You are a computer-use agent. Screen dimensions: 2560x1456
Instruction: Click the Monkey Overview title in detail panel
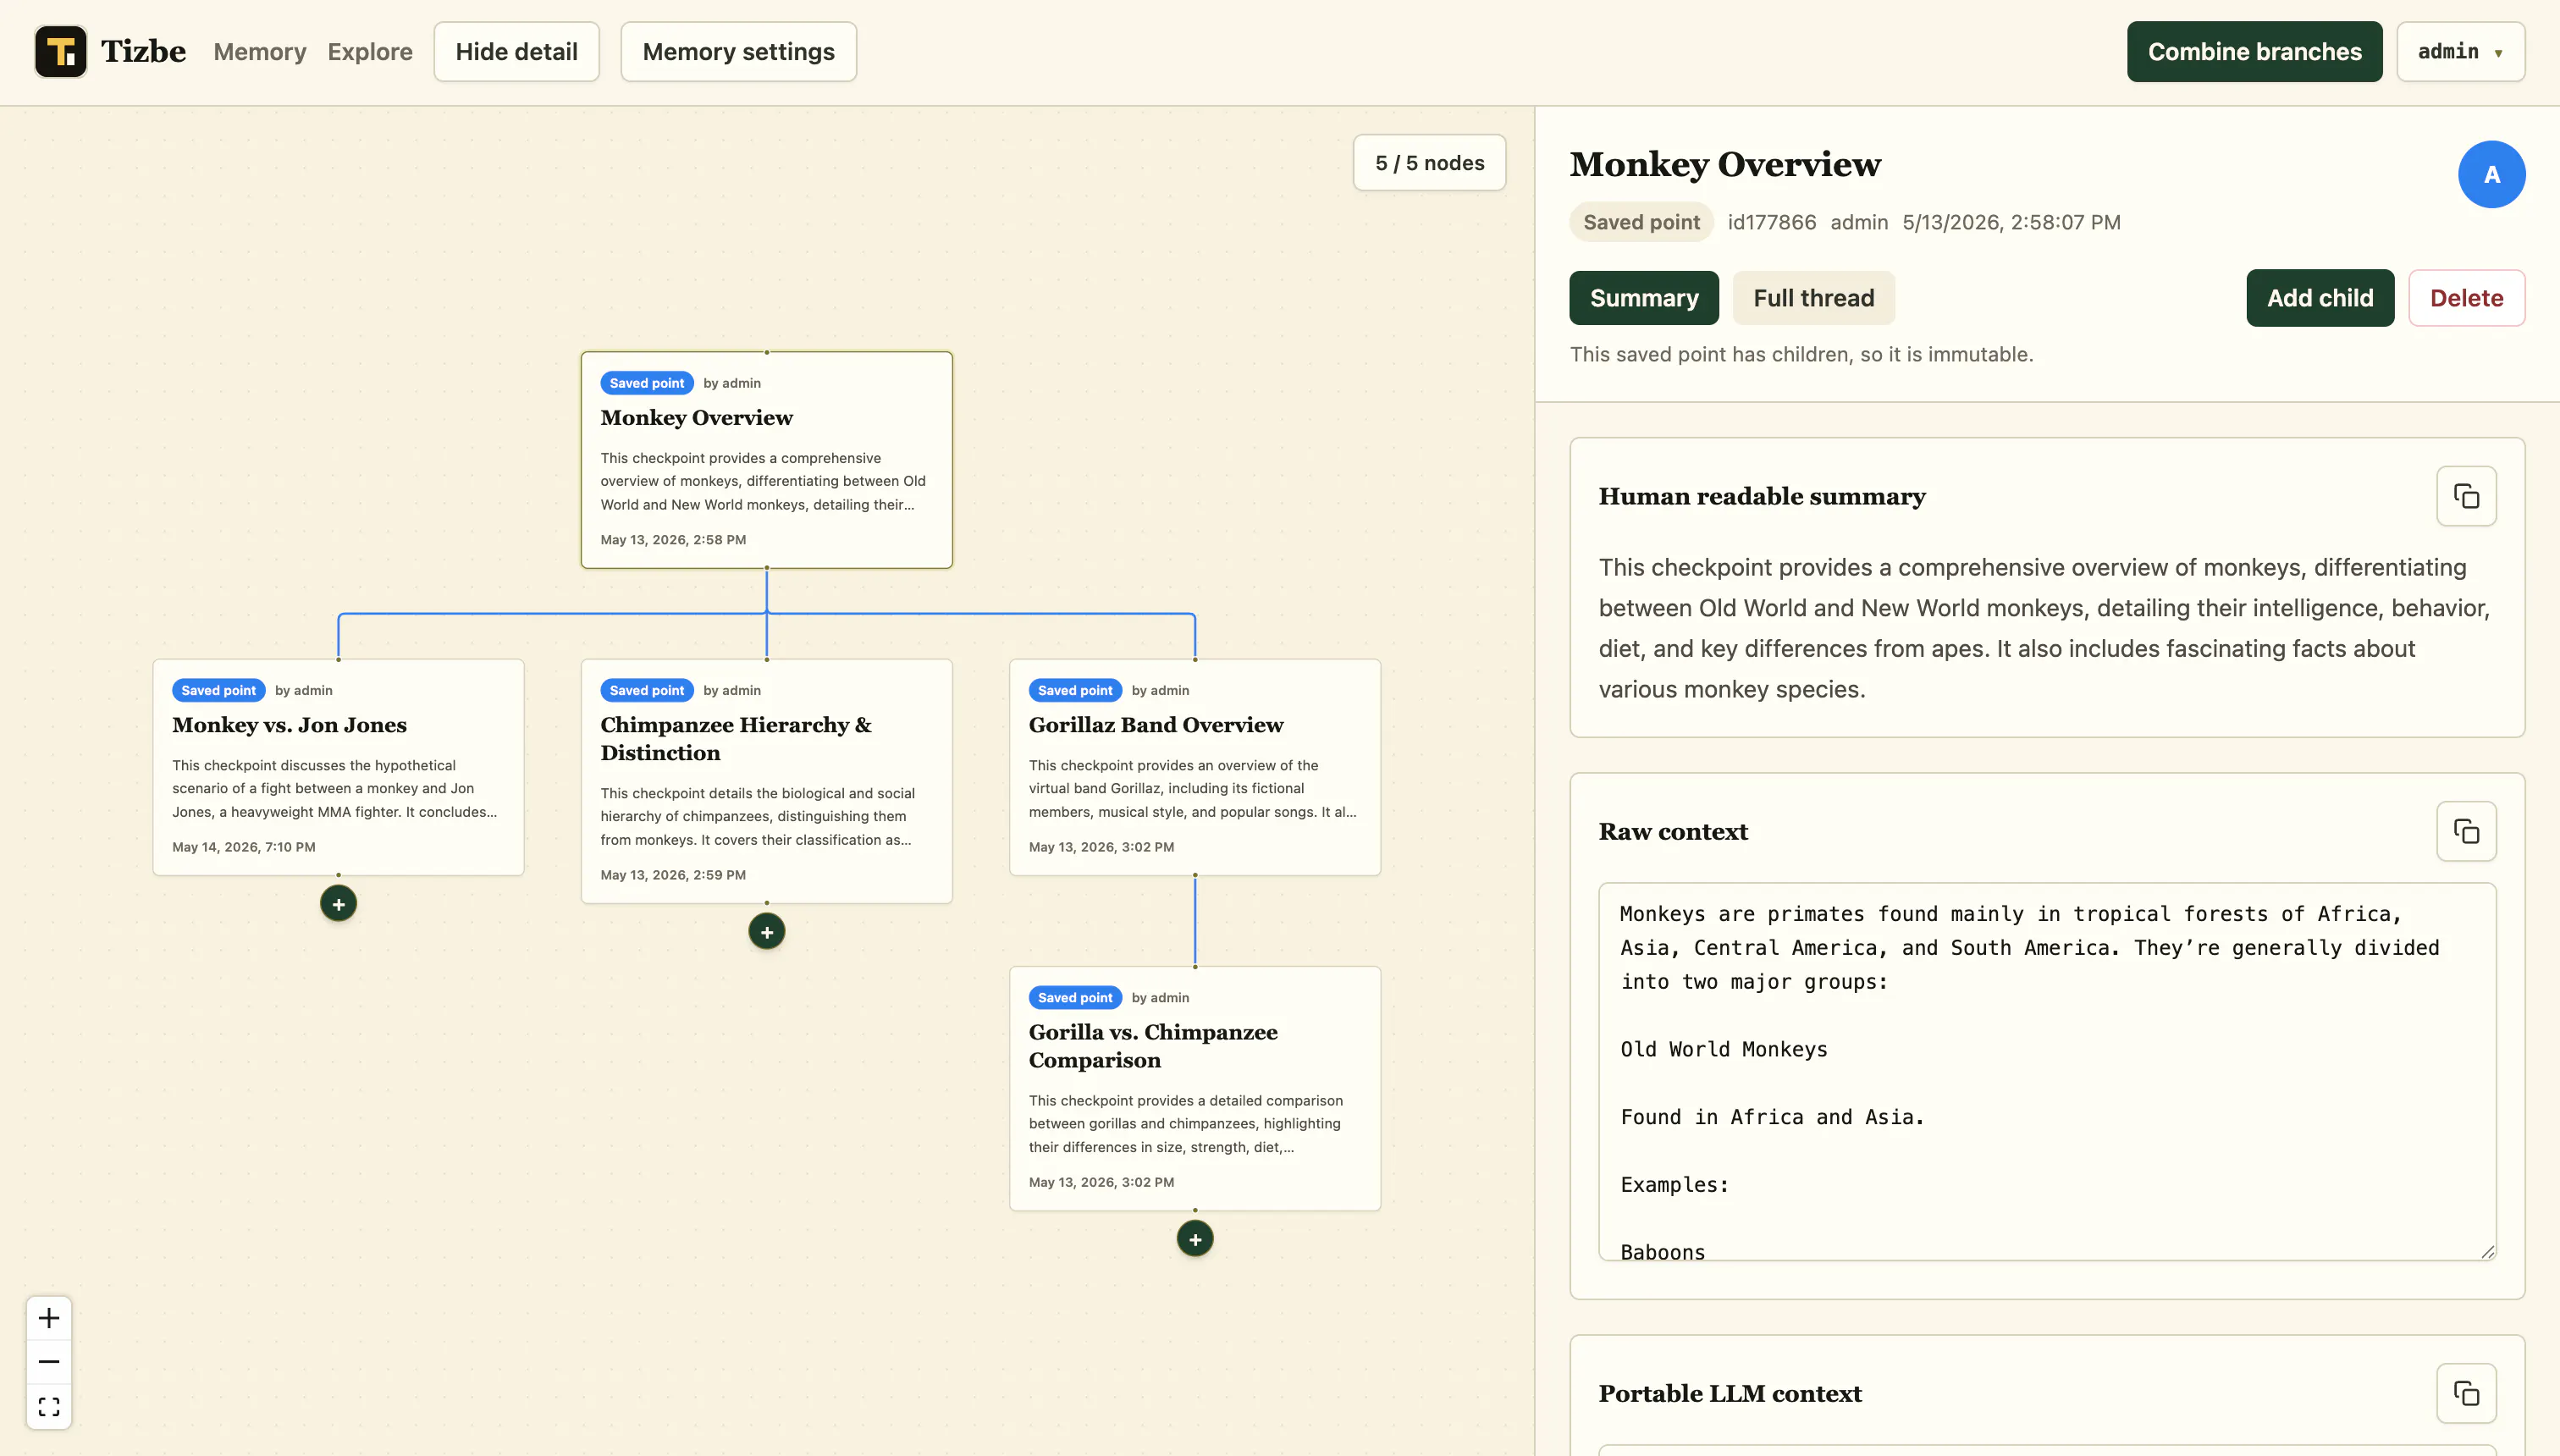click(x=1725, y=164)
